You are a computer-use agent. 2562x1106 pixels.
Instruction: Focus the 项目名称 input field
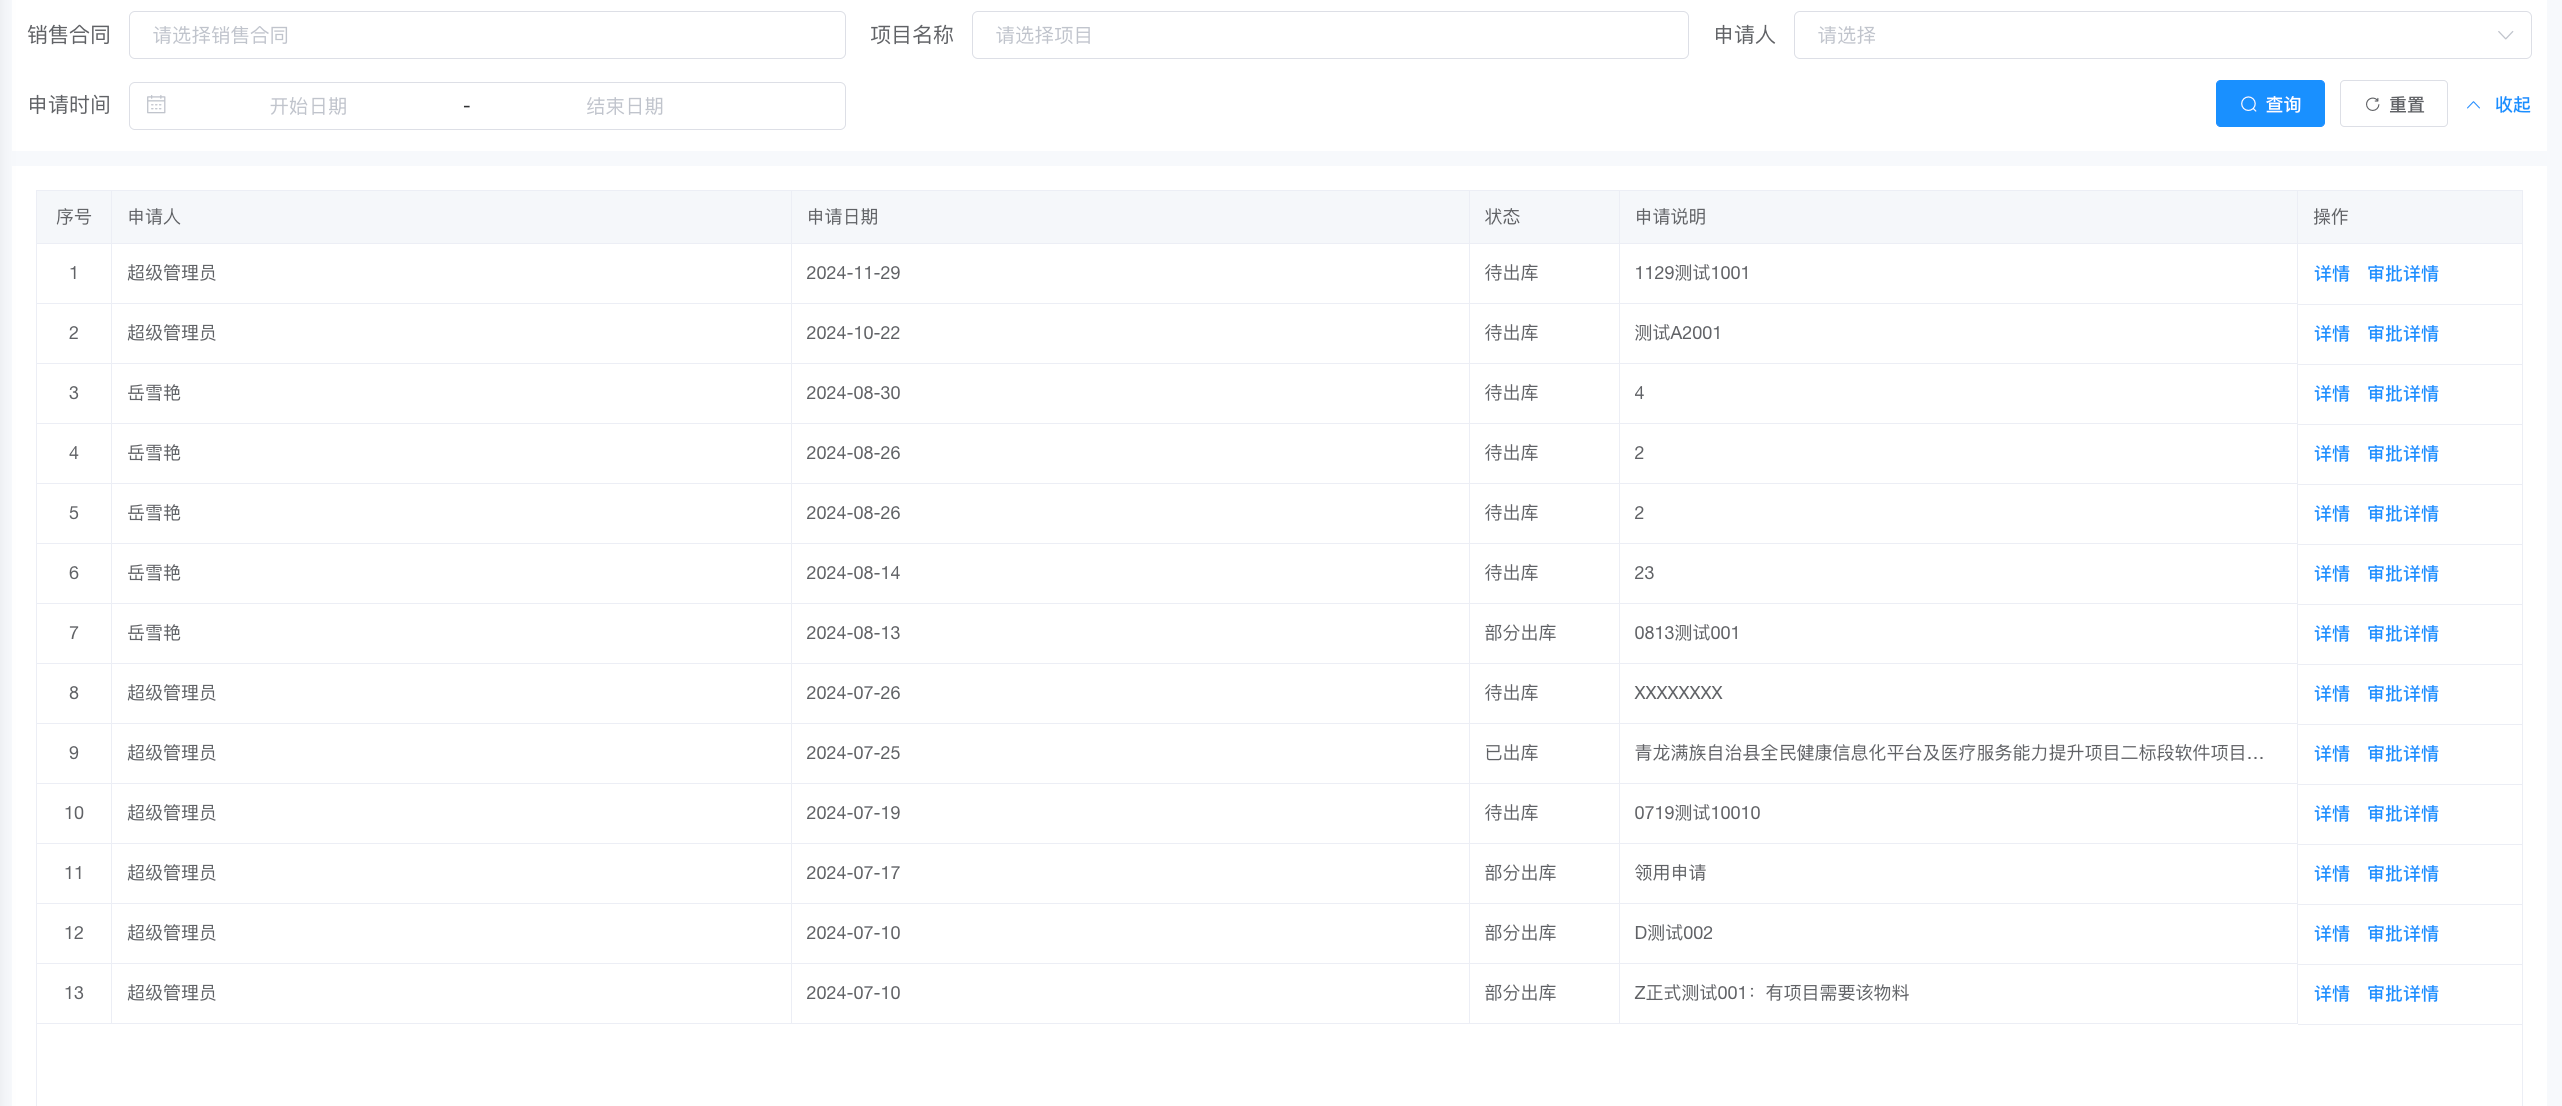1329,35
